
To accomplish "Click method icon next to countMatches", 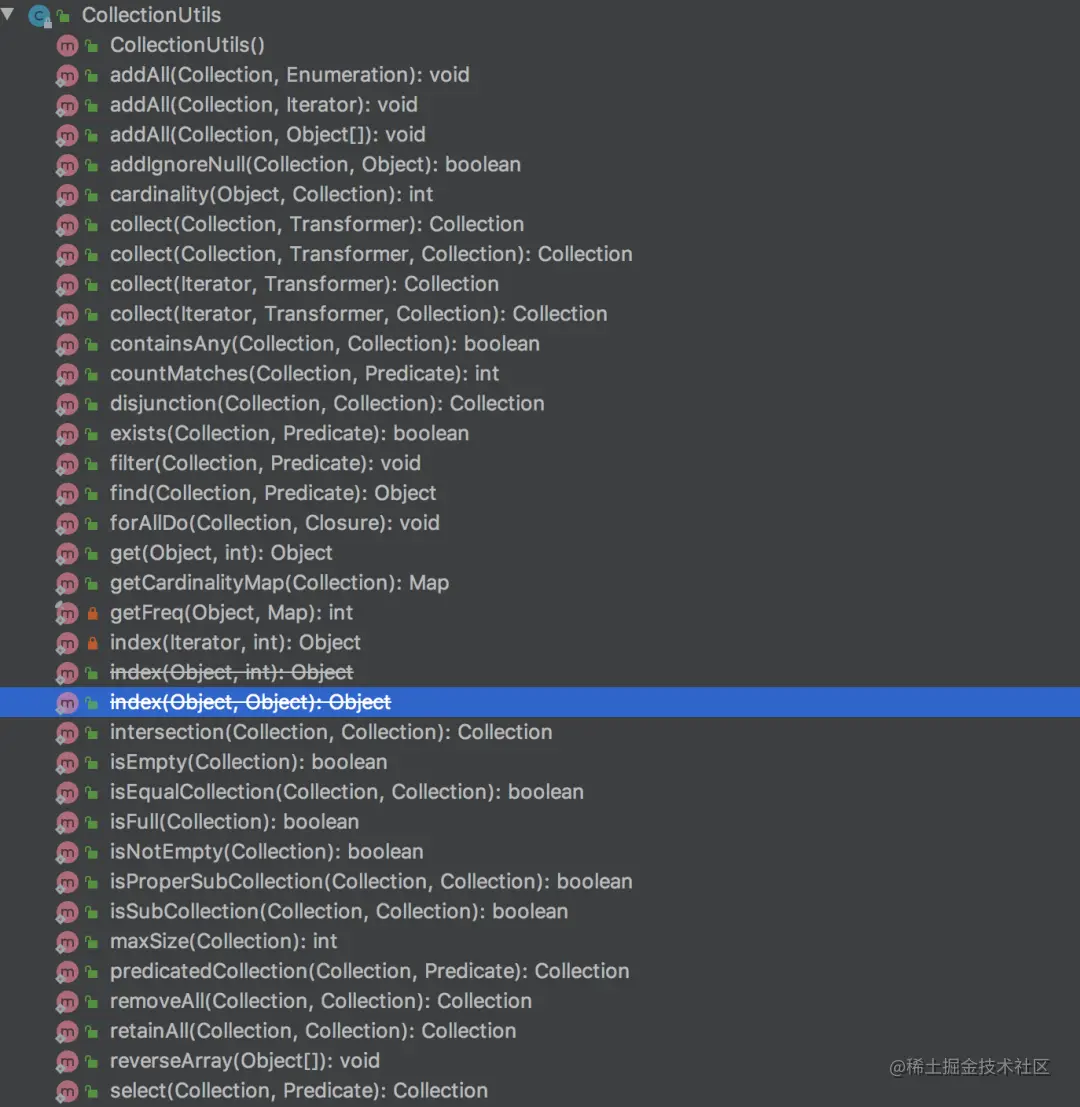I will click(66, 374).
